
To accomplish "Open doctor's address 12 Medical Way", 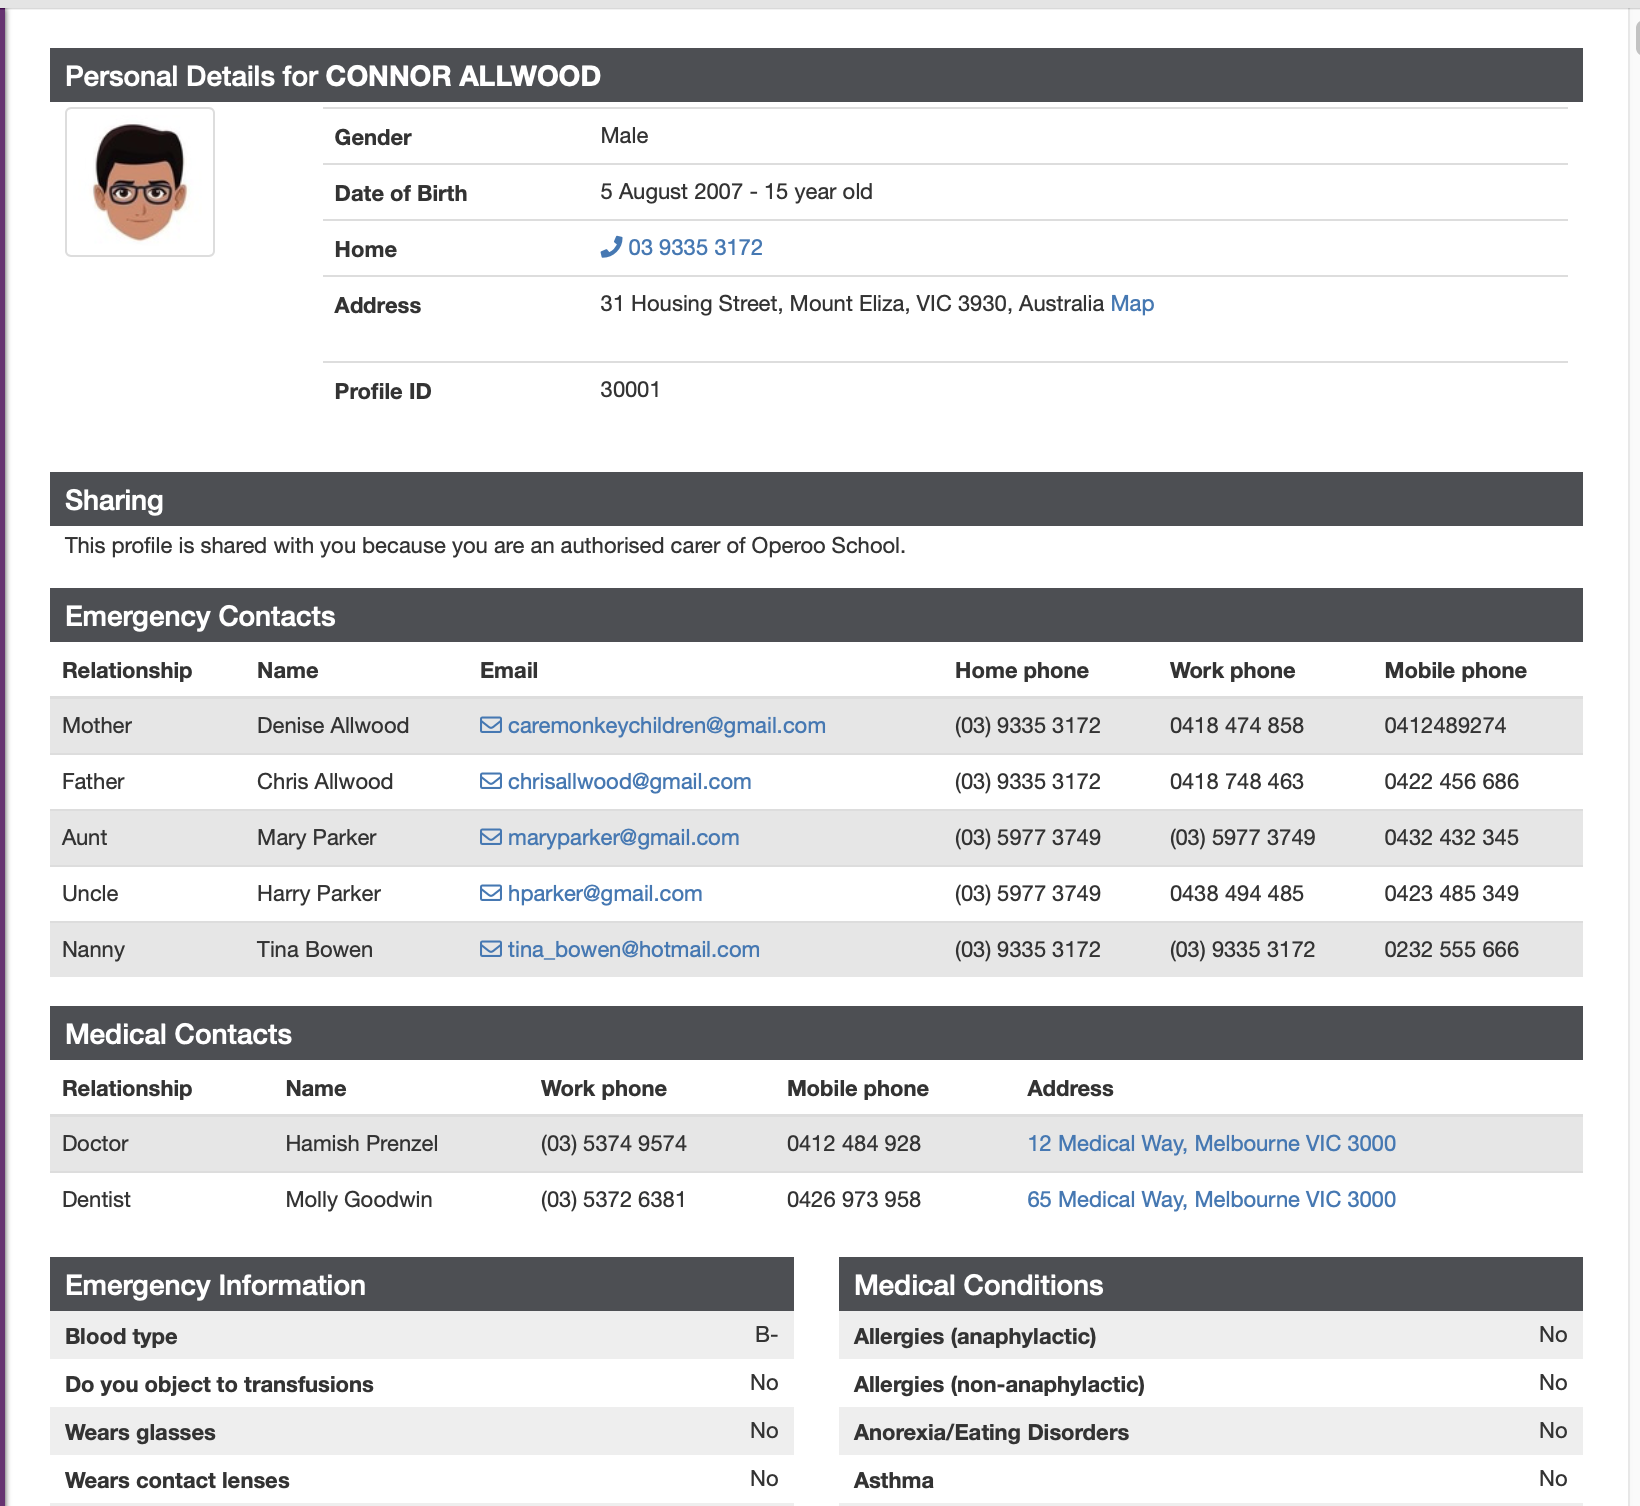I will 1211,1143.
